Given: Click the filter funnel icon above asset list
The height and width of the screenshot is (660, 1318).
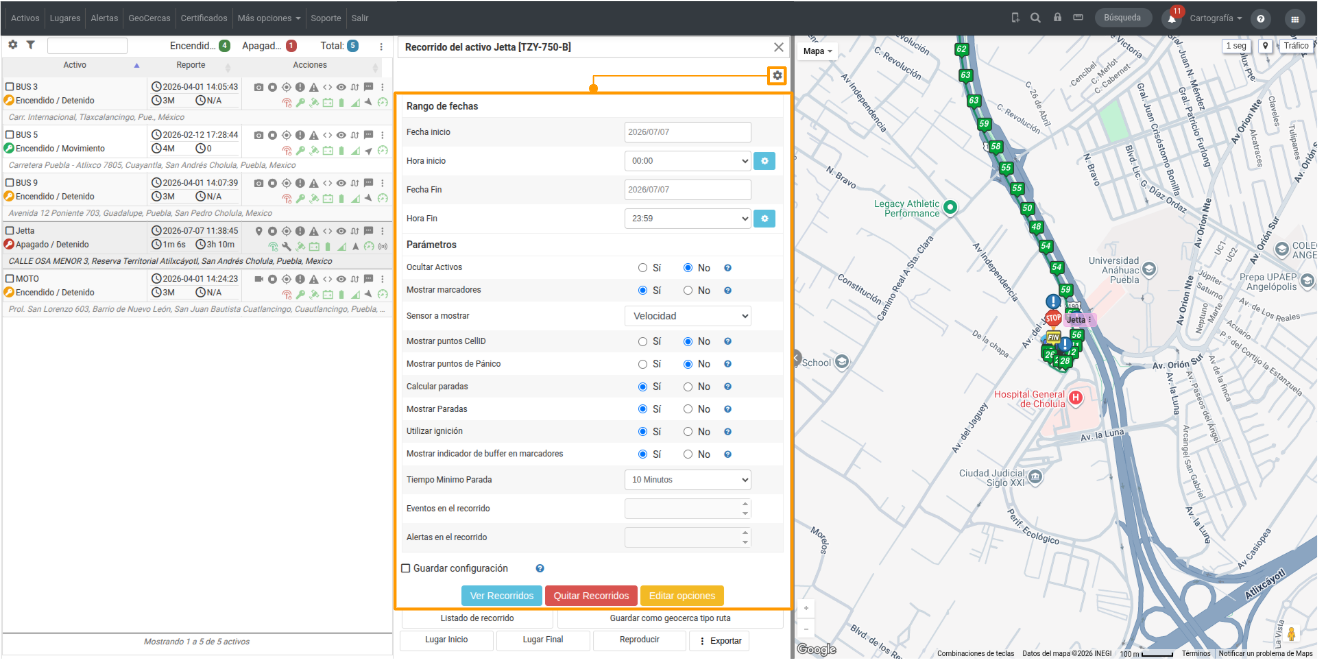Looking at the screenshot, I should pos(30,45).
